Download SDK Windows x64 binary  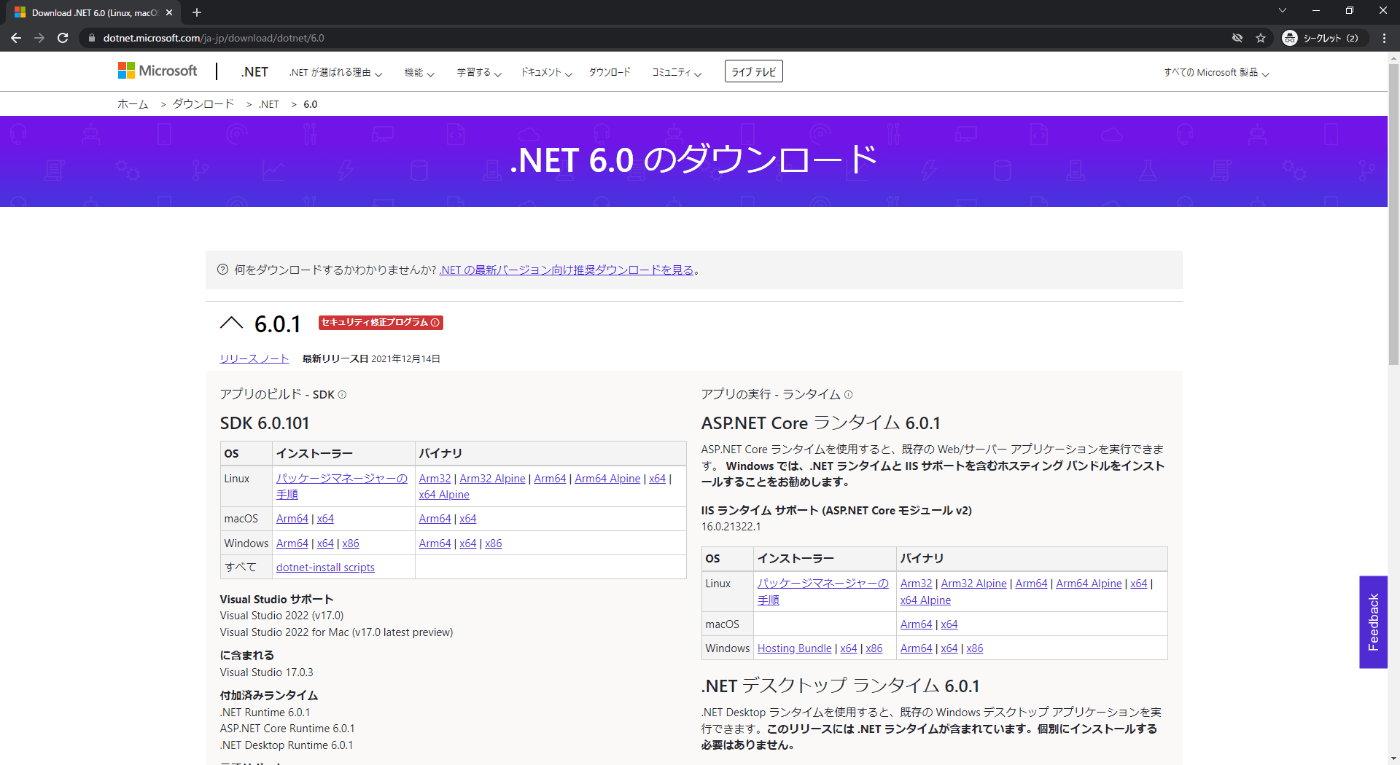point(468,544)
